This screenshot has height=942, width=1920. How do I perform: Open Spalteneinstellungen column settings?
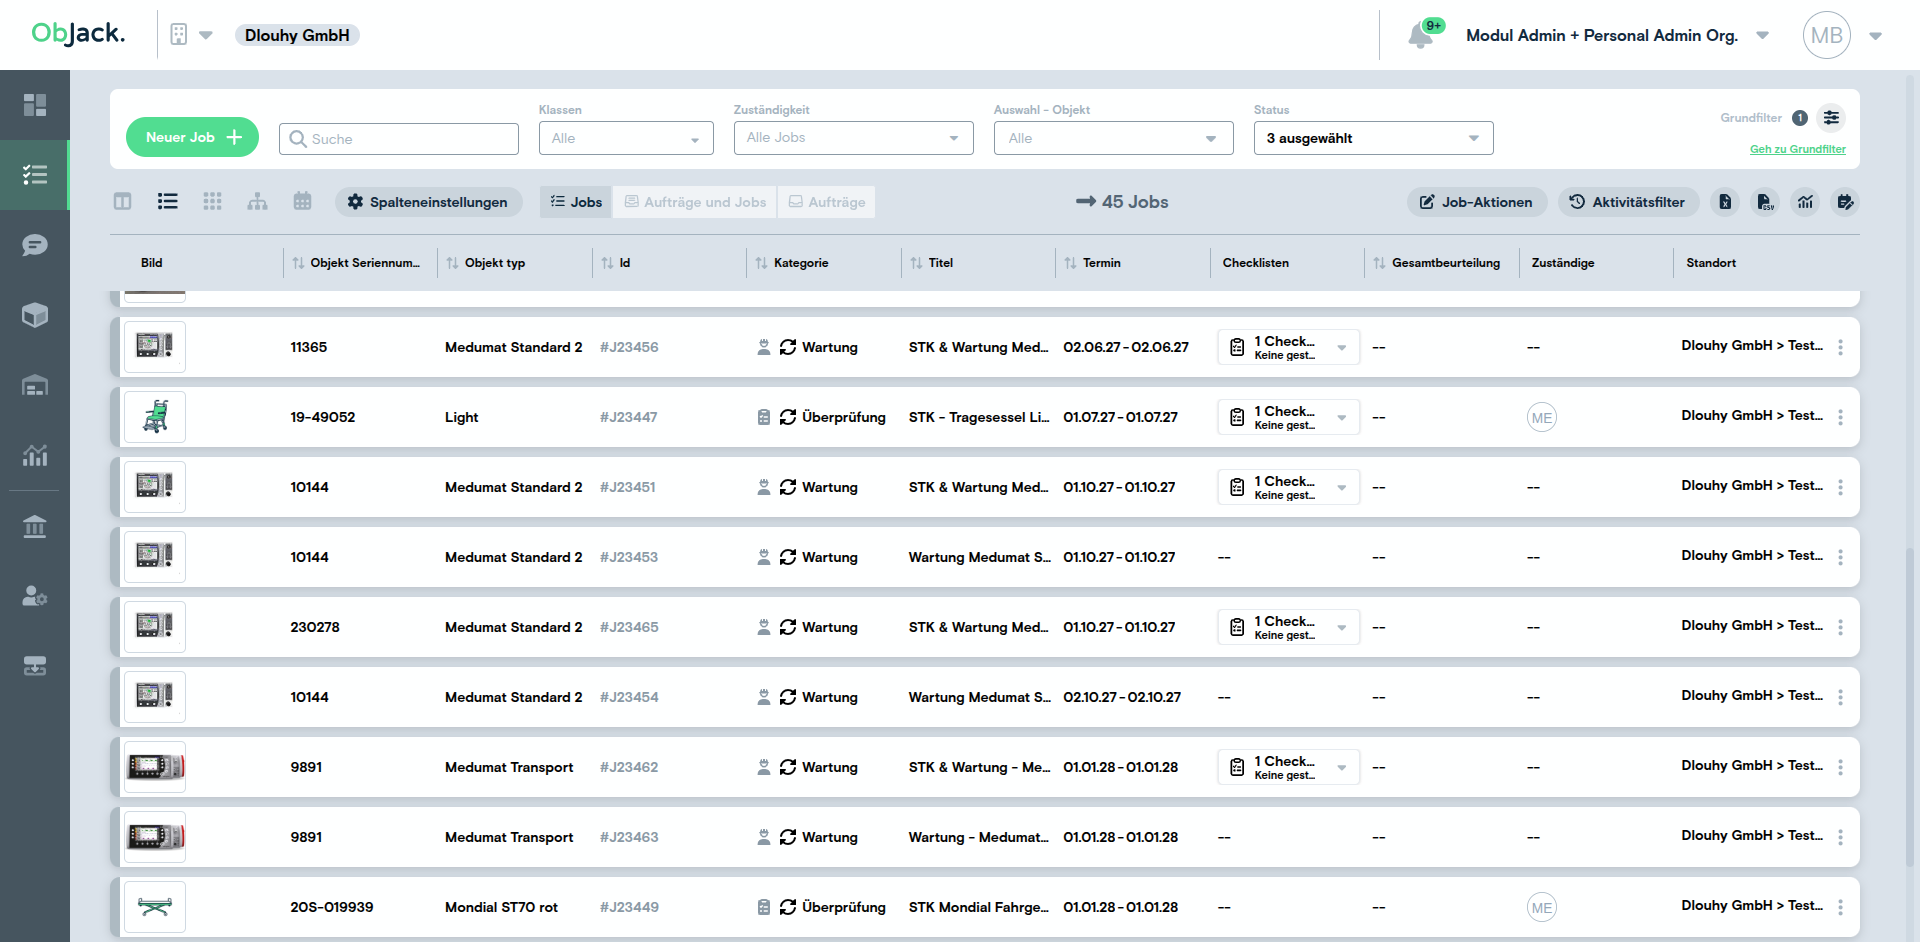pos(428,202)
